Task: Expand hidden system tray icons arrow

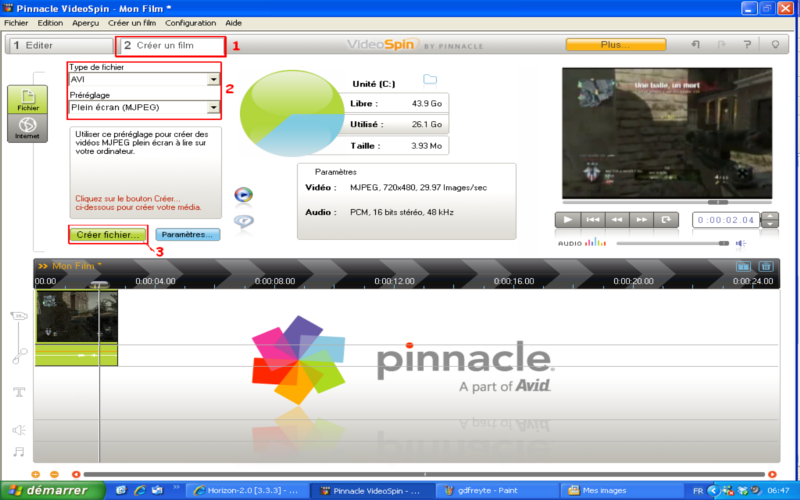Action: tap(713, 491)
